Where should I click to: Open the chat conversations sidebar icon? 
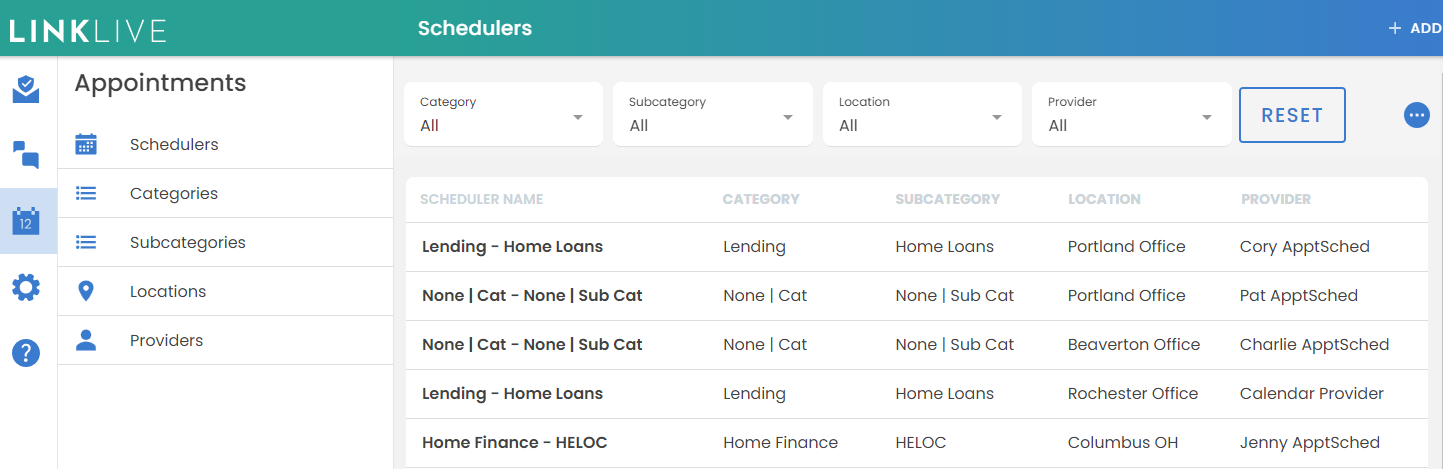click(26, 155)
